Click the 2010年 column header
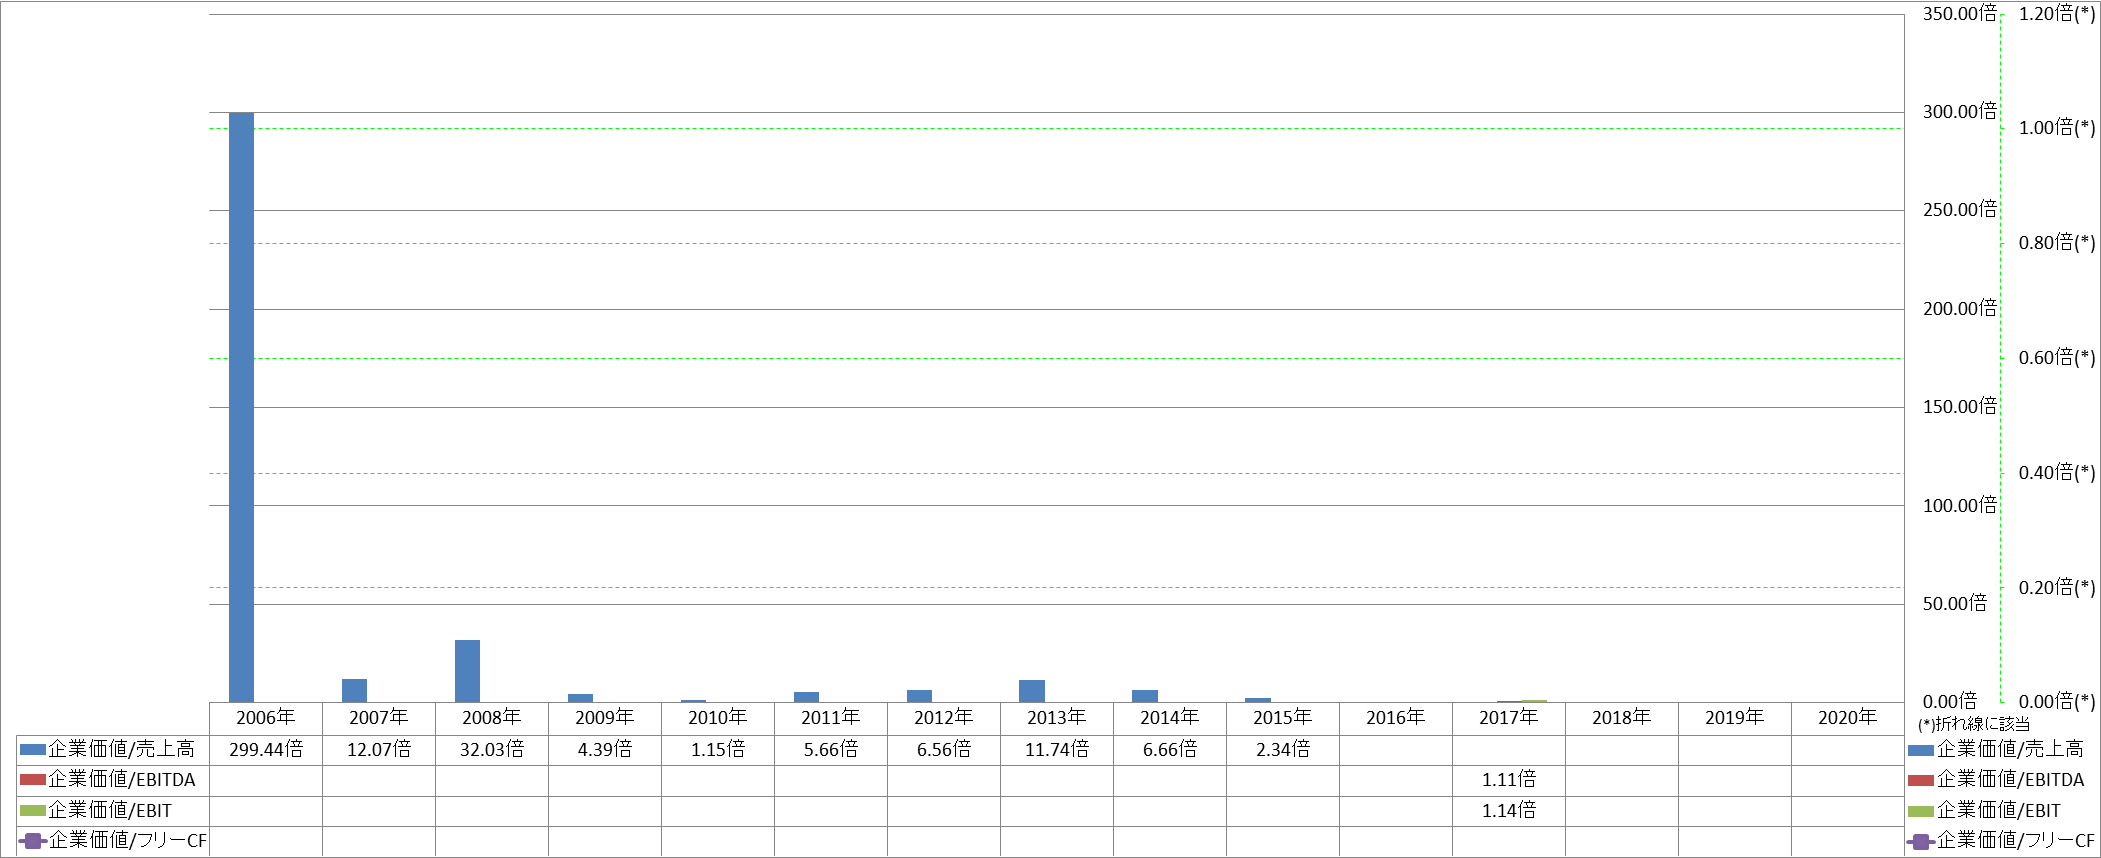 tap(718, 718)
